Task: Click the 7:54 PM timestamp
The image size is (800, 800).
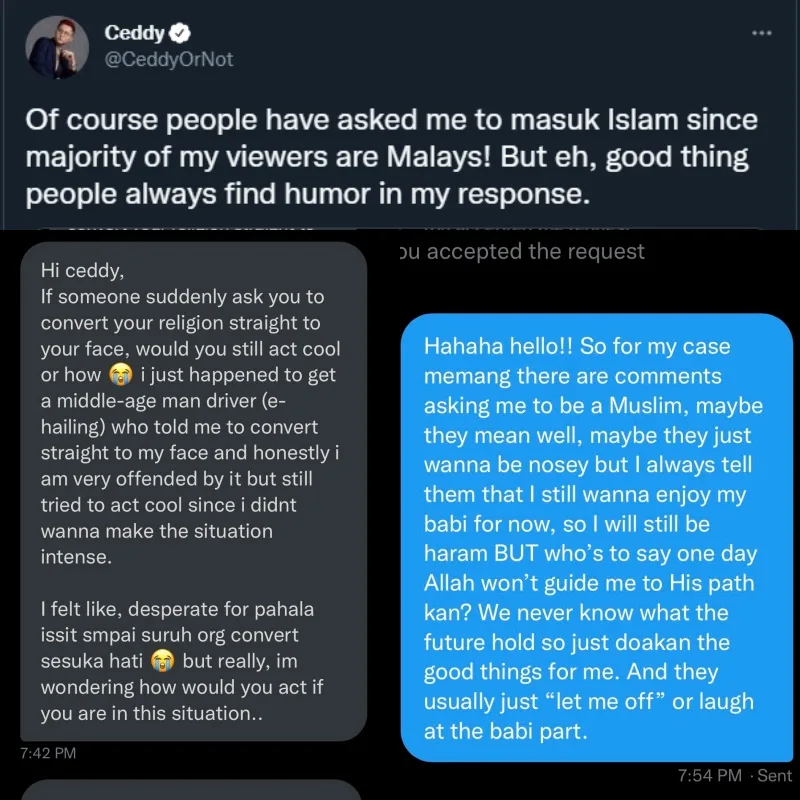Action: tap(709, 775)
